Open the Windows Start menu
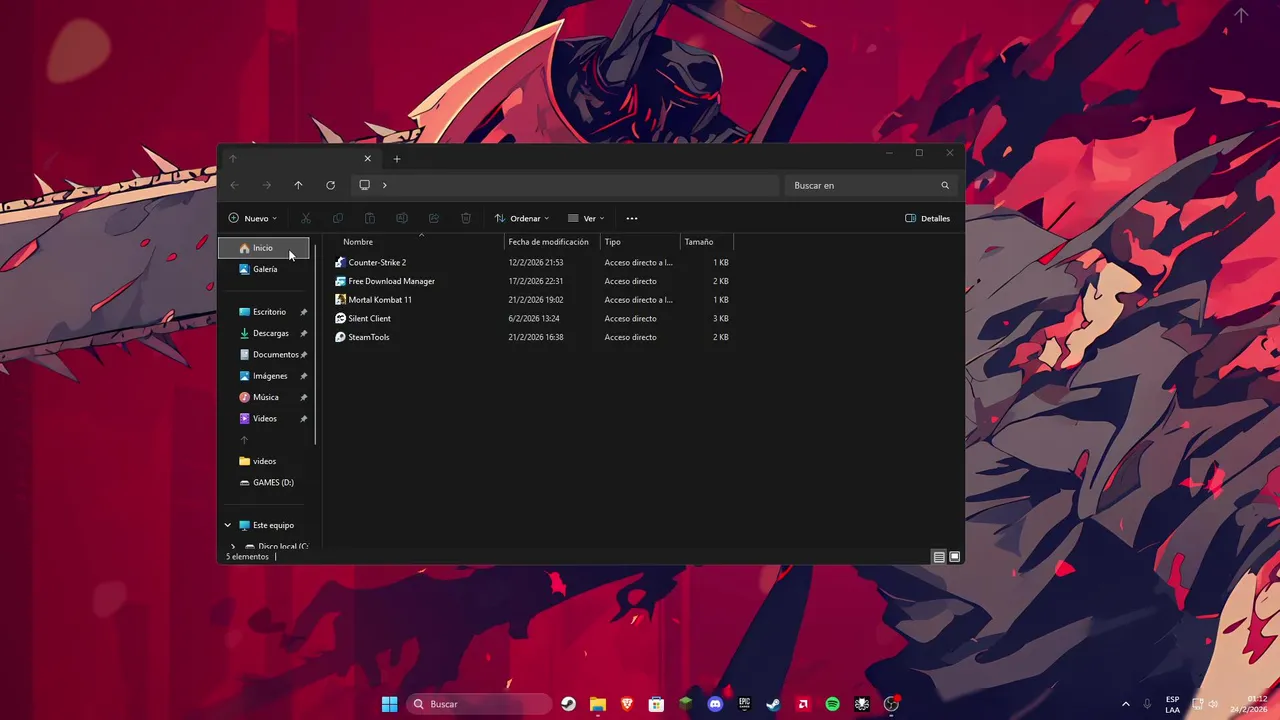Viewport: 1280px width, 720px height. 389,704
